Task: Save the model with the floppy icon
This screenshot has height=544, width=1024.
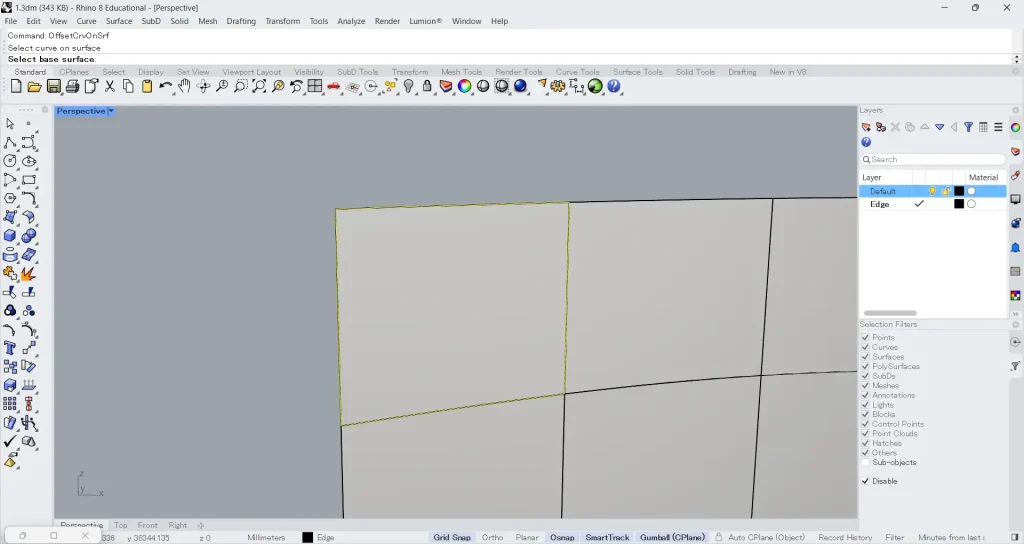Action: tap(54, 86)
